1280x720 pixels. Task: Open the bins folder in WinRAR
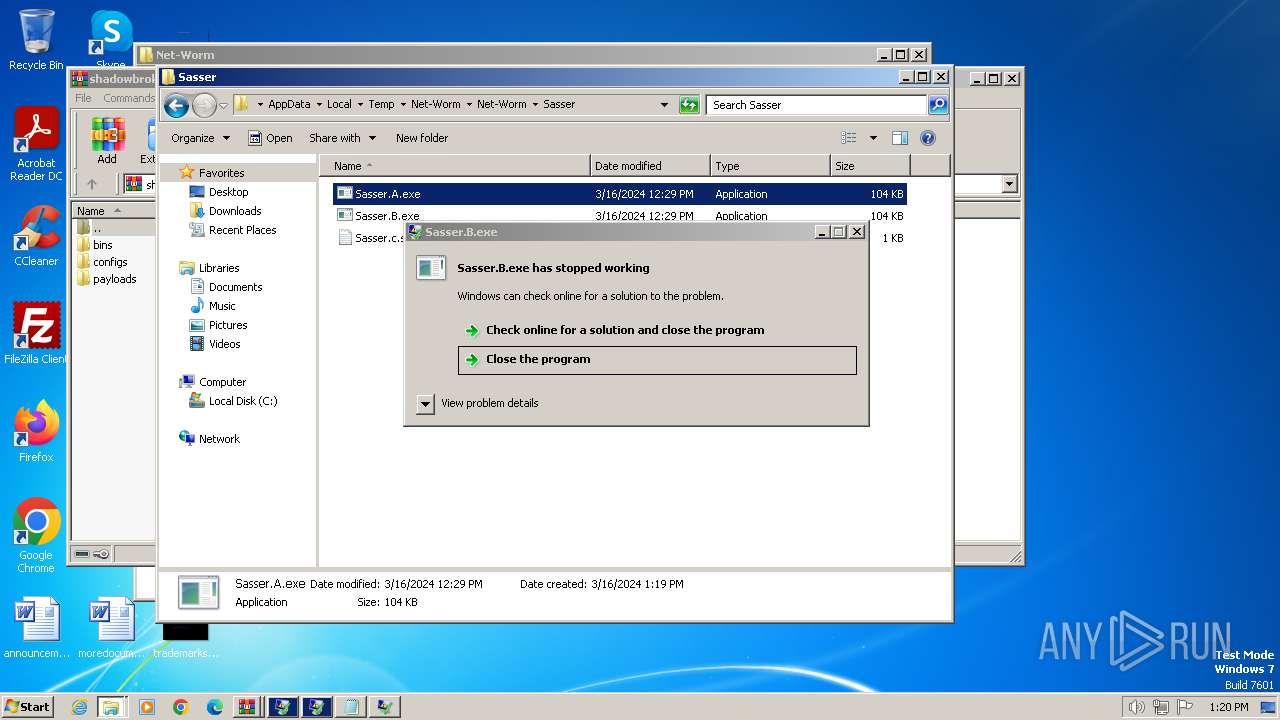(103, 245)
